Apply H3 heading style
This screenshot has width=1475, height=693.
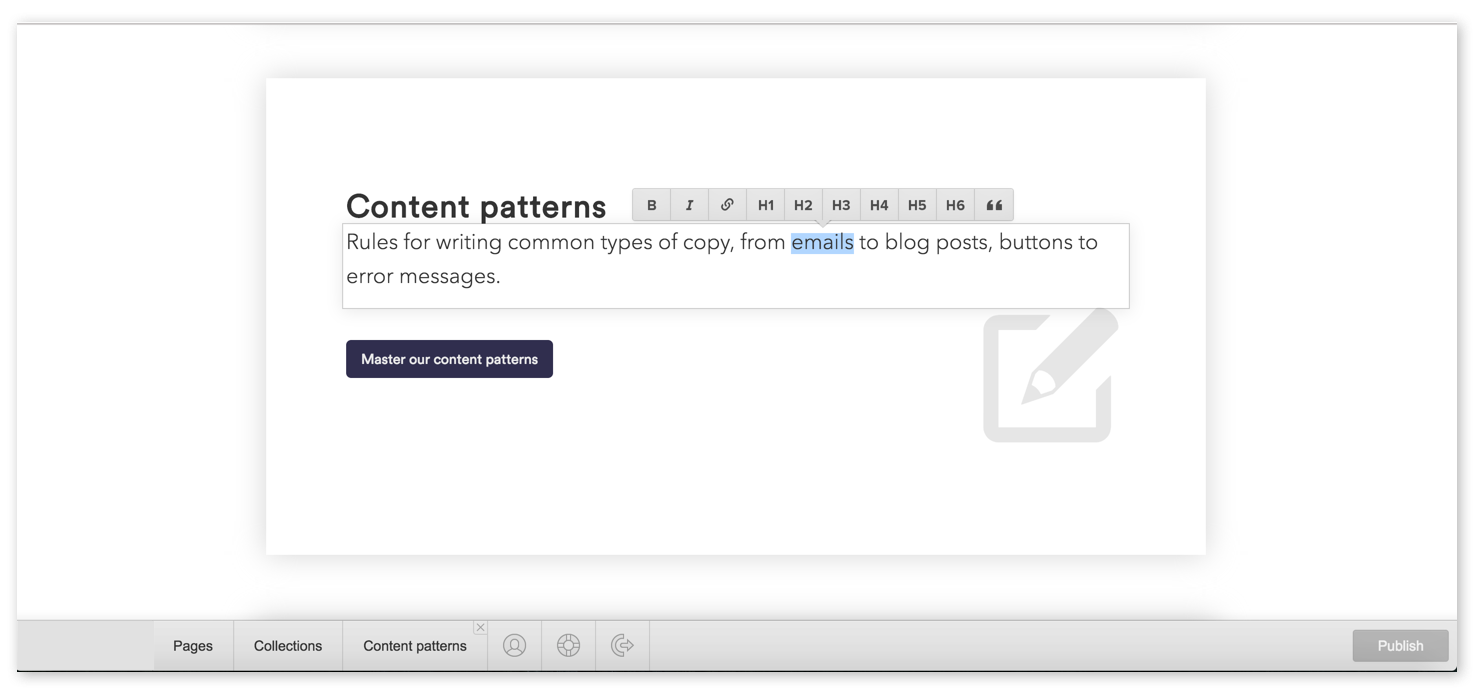pyautogui.click(x=841, y=204)
